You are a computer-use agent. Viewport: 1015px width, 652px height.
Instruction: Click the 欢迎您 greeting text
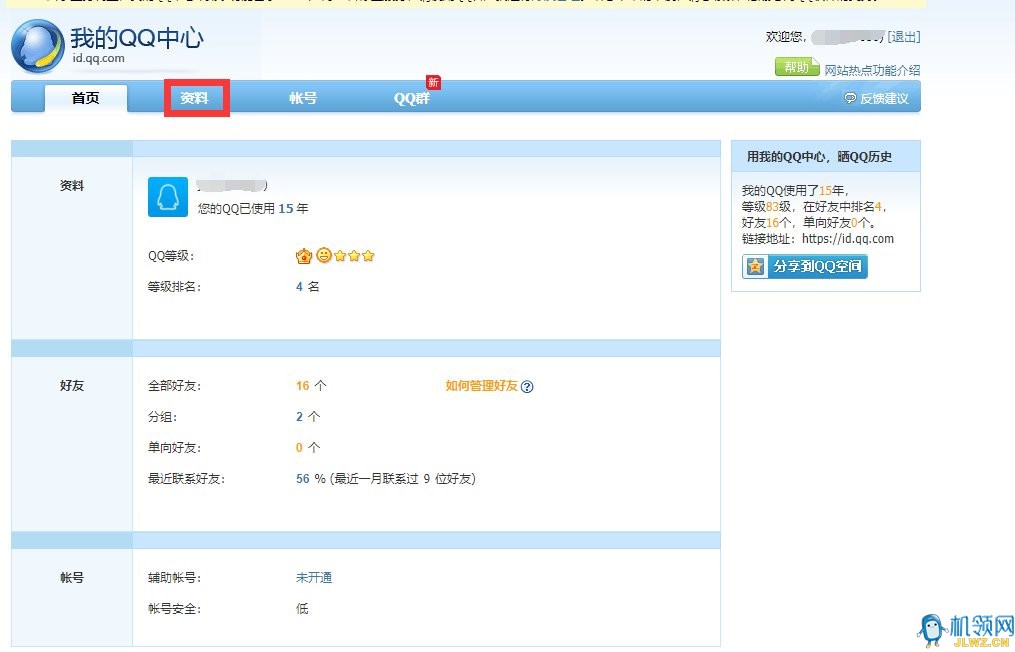click(785, 37)
